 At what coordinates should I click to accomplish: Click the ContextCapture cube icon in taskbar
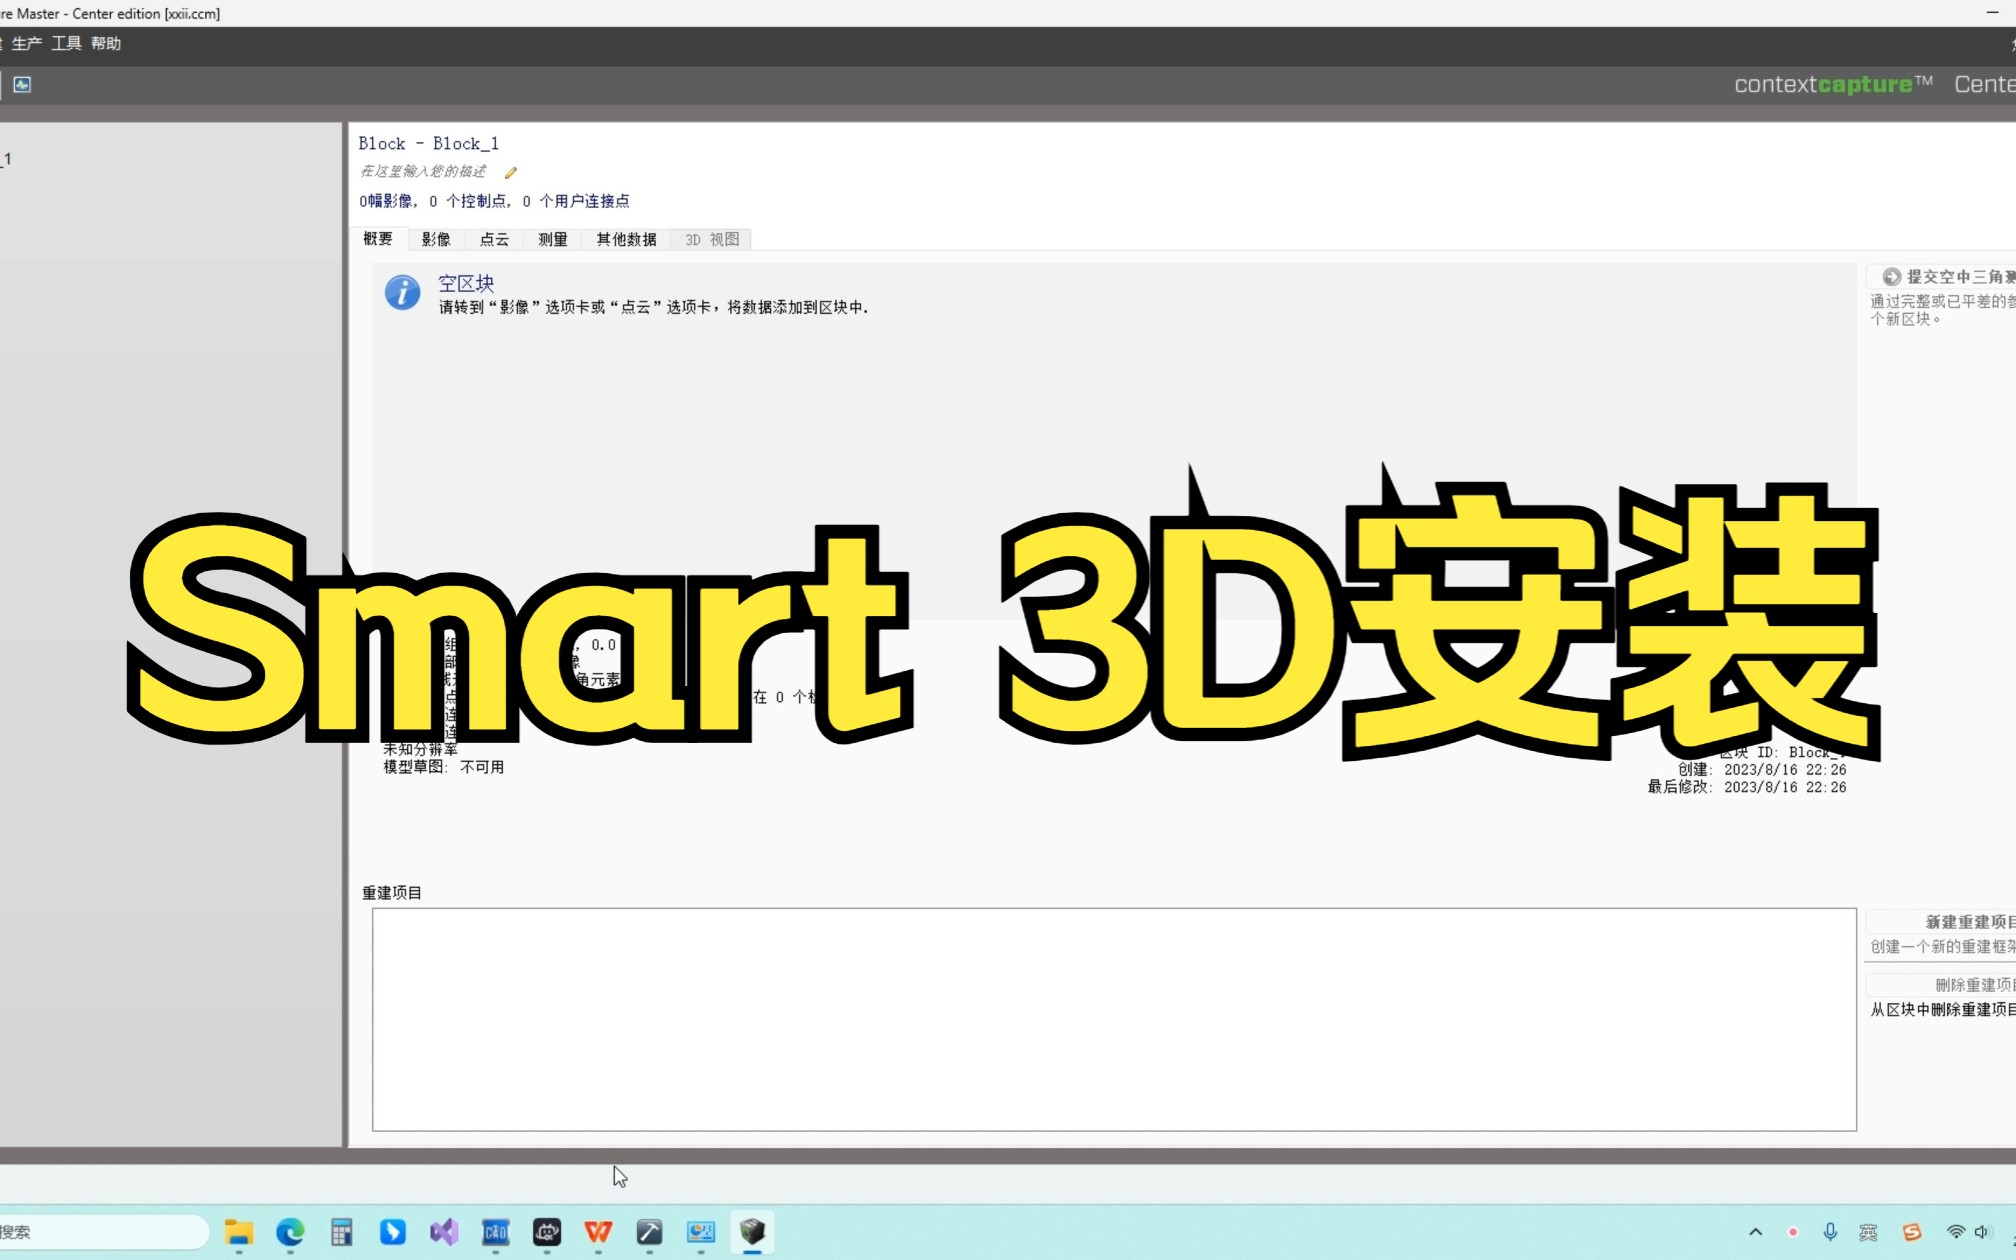(x=752, y=1232)
